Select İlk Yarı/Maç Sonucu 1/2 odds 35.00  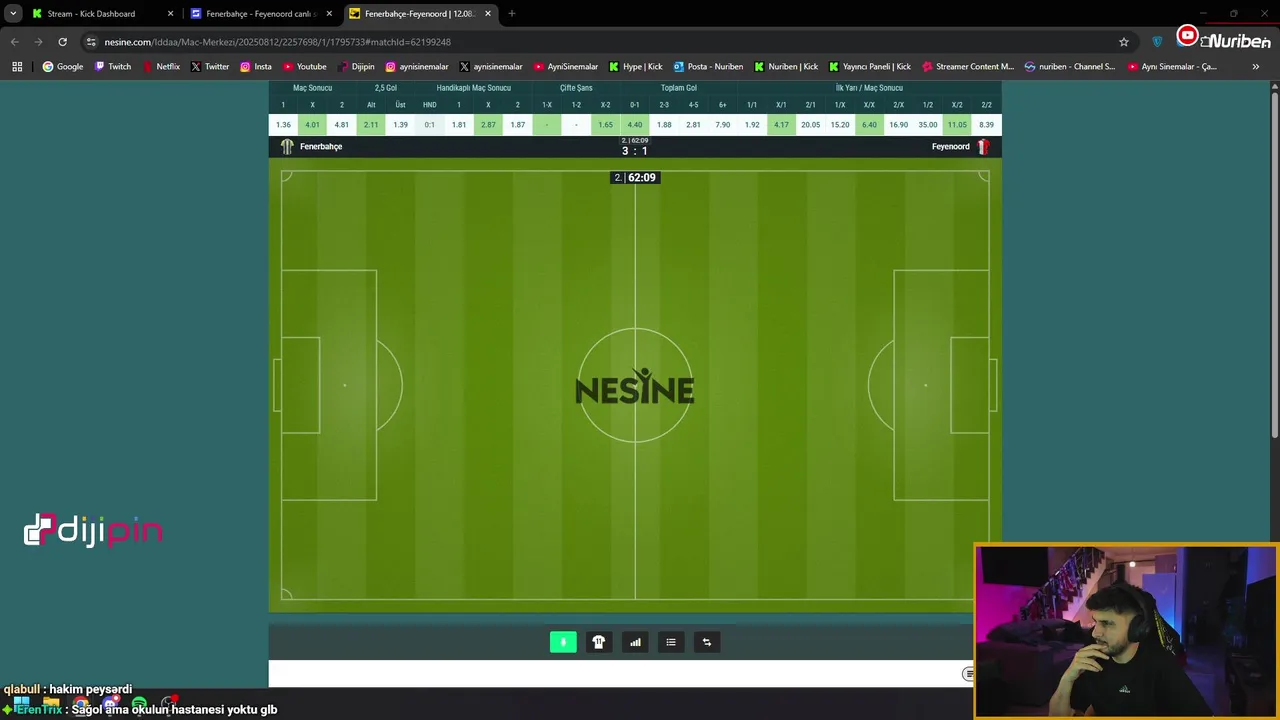[928, 125]
